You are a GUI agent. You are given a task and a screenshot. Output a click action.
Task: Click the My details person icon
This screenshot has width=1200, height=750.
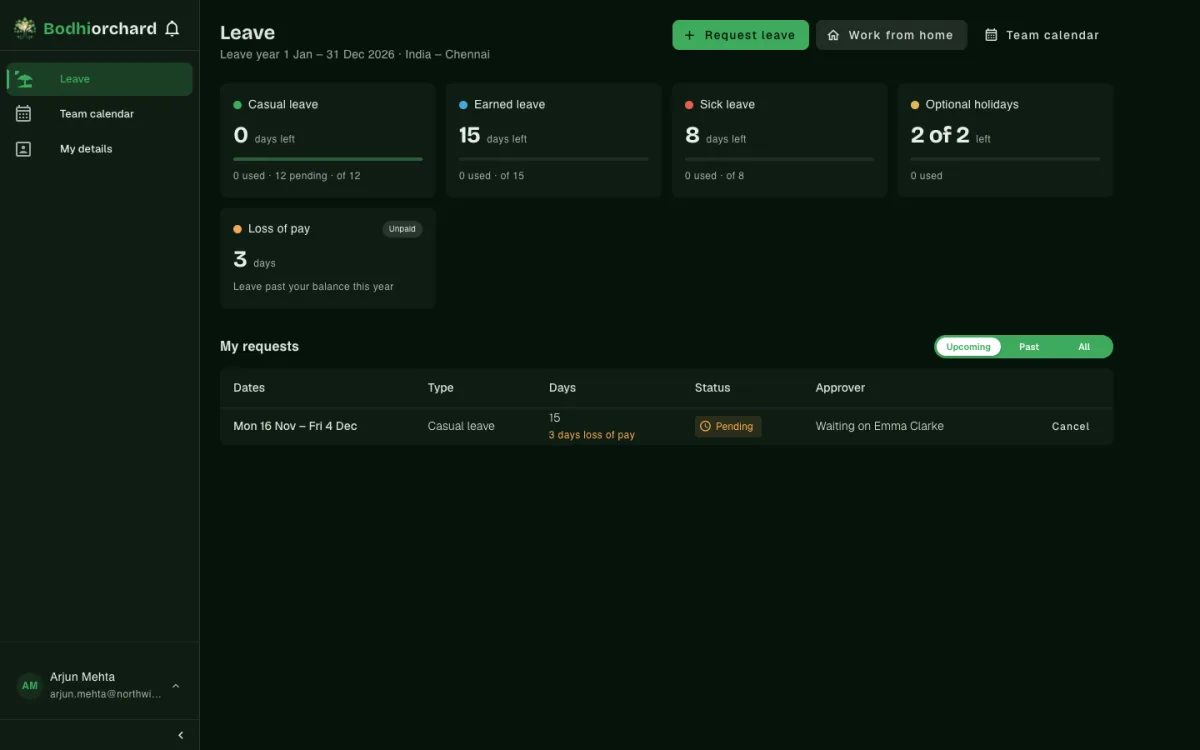point(24,149)
